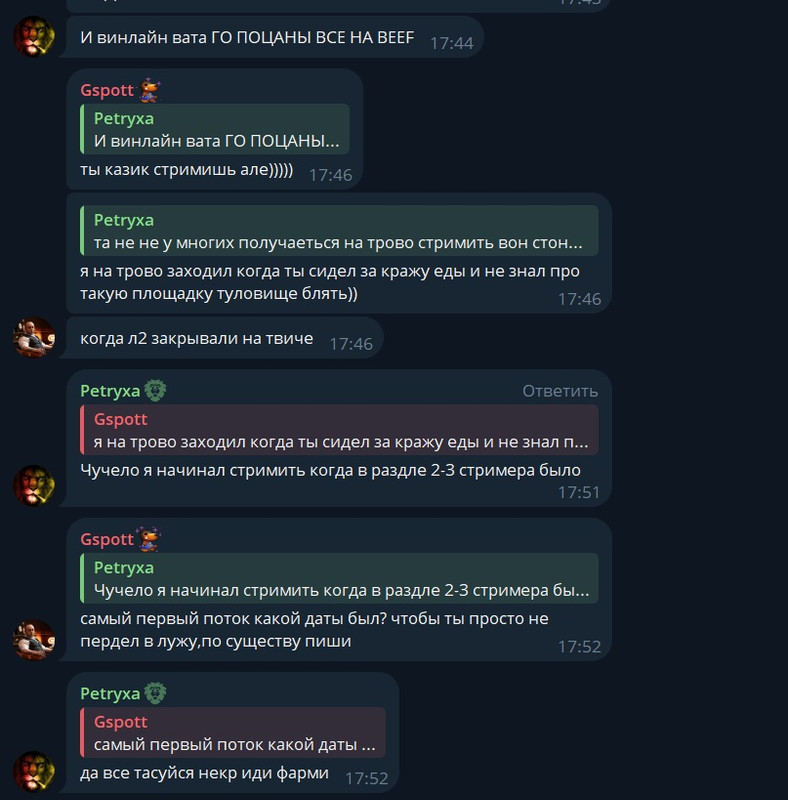Open Petryxa sender name in the 17:51 message
The width and height of the screenshot is (788, 800).
pyautogui.click(x=110, y=391)
